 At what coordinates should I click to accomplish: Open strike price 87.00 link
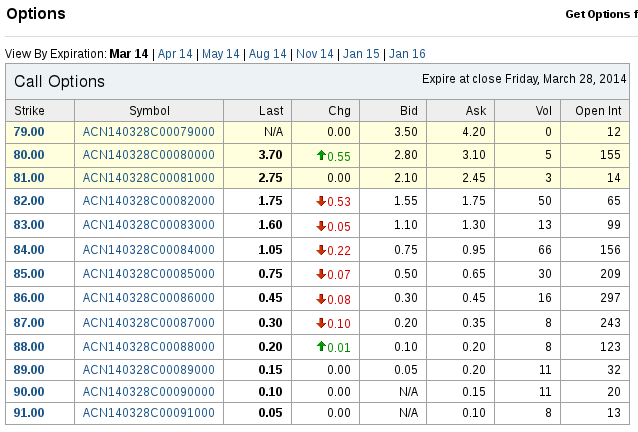coord(29,323)
